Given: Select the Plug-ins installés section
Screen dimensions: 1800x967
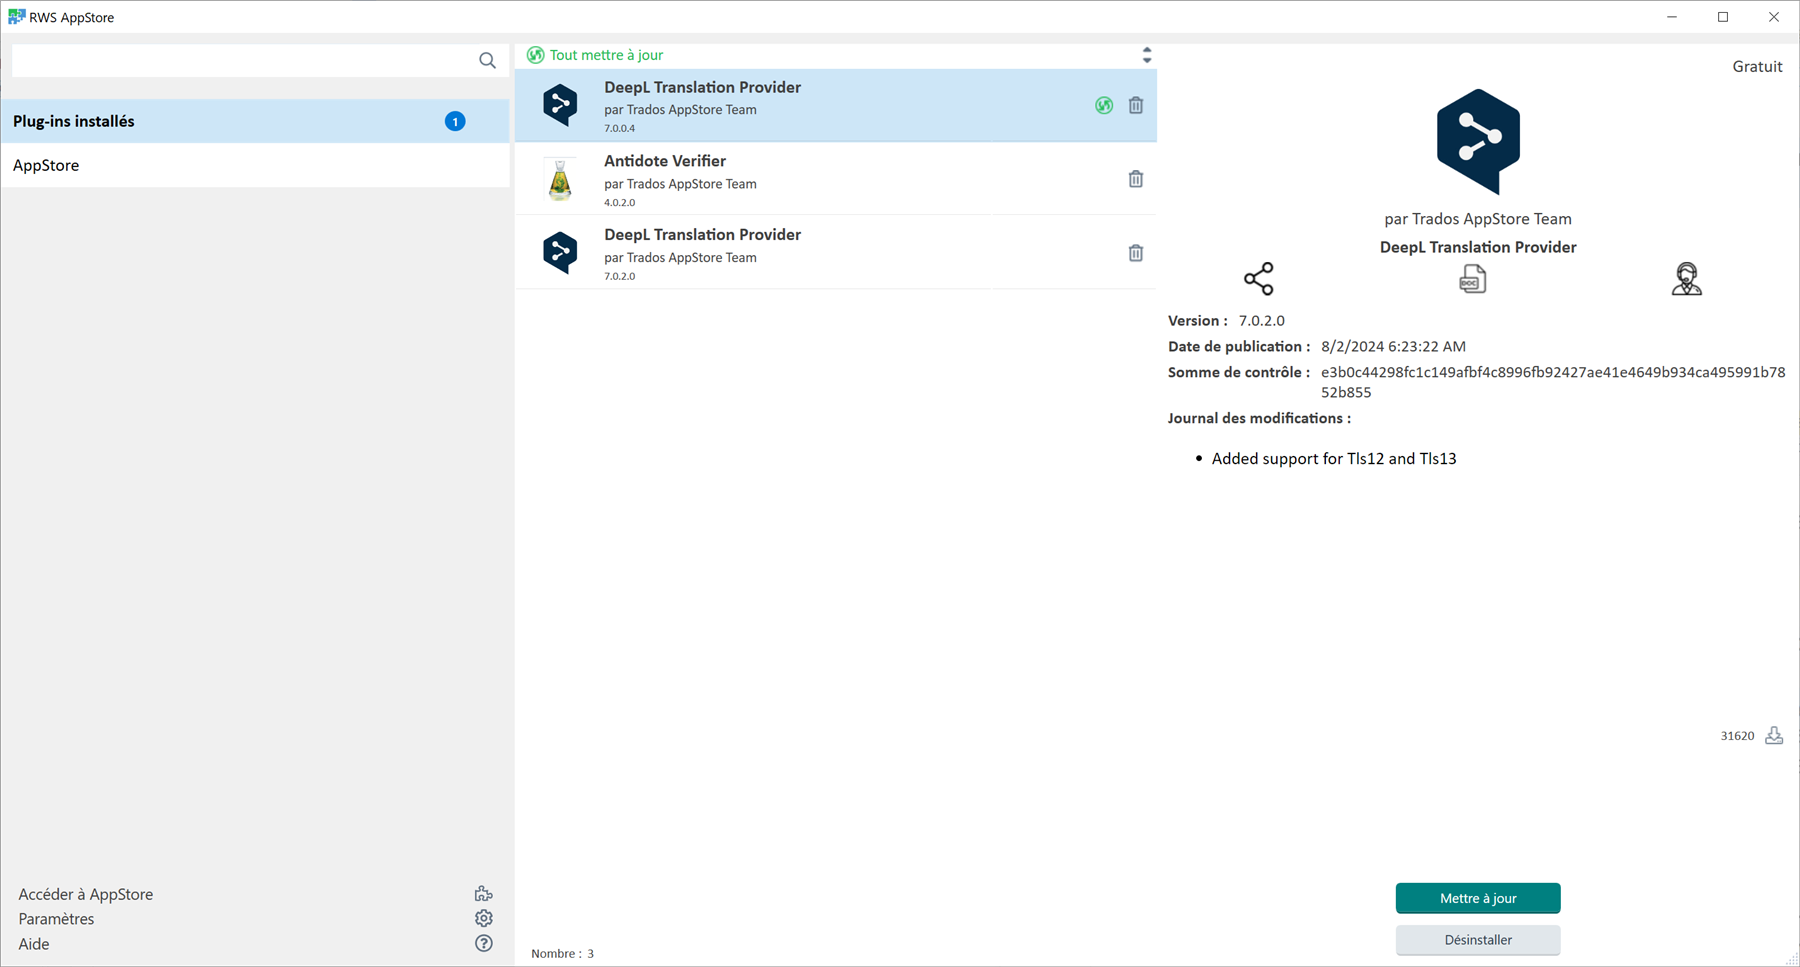Looking at the screenshot, I should 73,121.
